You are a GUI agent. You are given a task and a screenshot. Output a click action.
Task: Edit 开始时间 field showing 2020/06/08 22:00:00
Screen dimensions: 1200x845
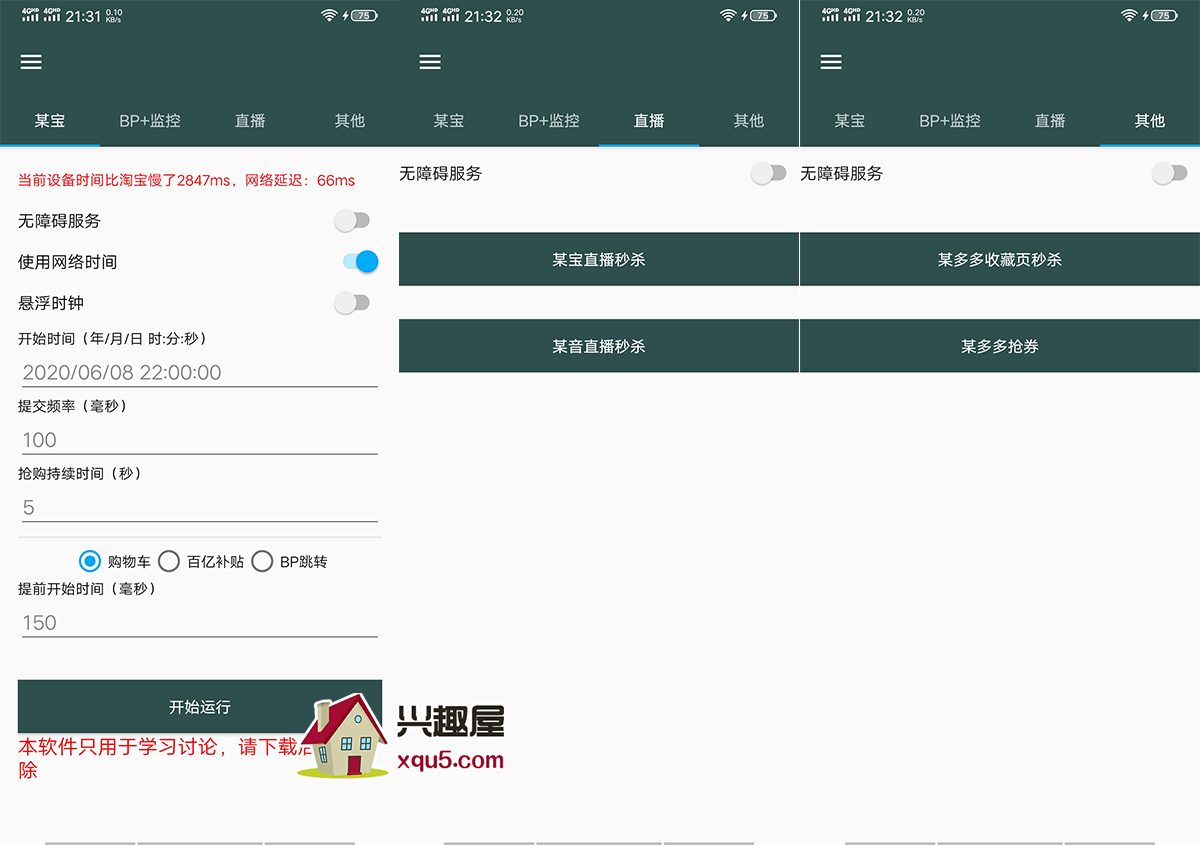(198, 372)
